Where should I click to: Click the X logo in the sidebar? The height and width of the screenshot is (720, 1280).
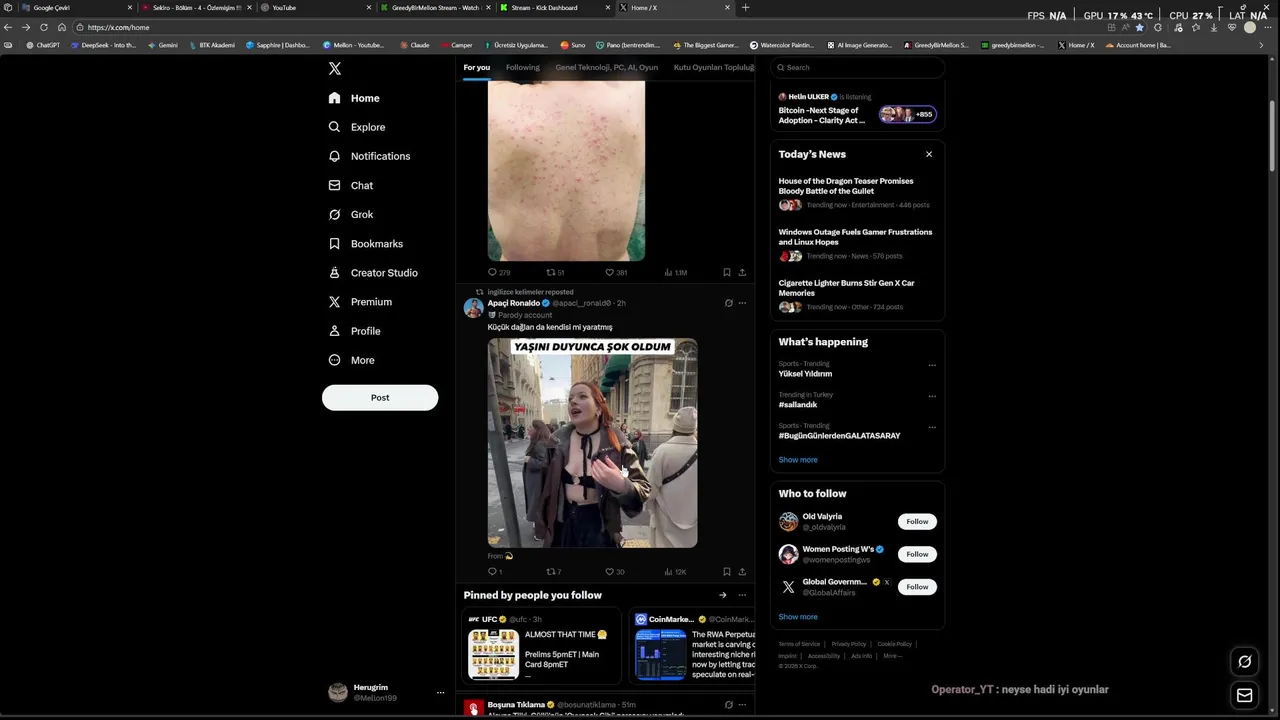tap(335, 69)
